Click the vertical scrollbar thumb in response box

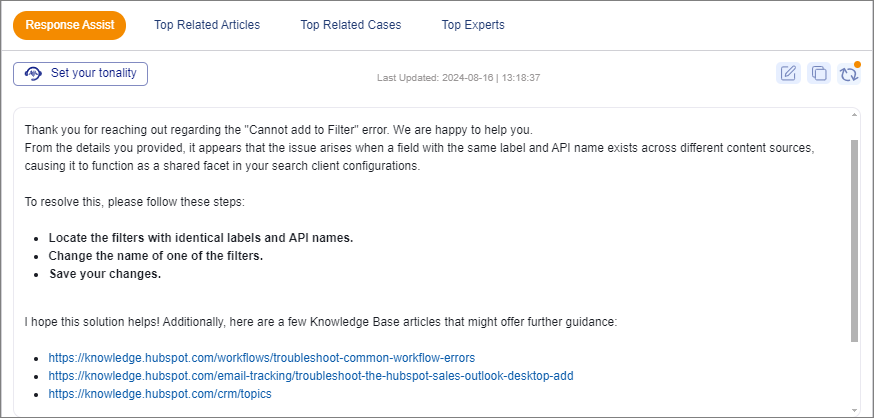pyautogui.click(x=853, y=240)
